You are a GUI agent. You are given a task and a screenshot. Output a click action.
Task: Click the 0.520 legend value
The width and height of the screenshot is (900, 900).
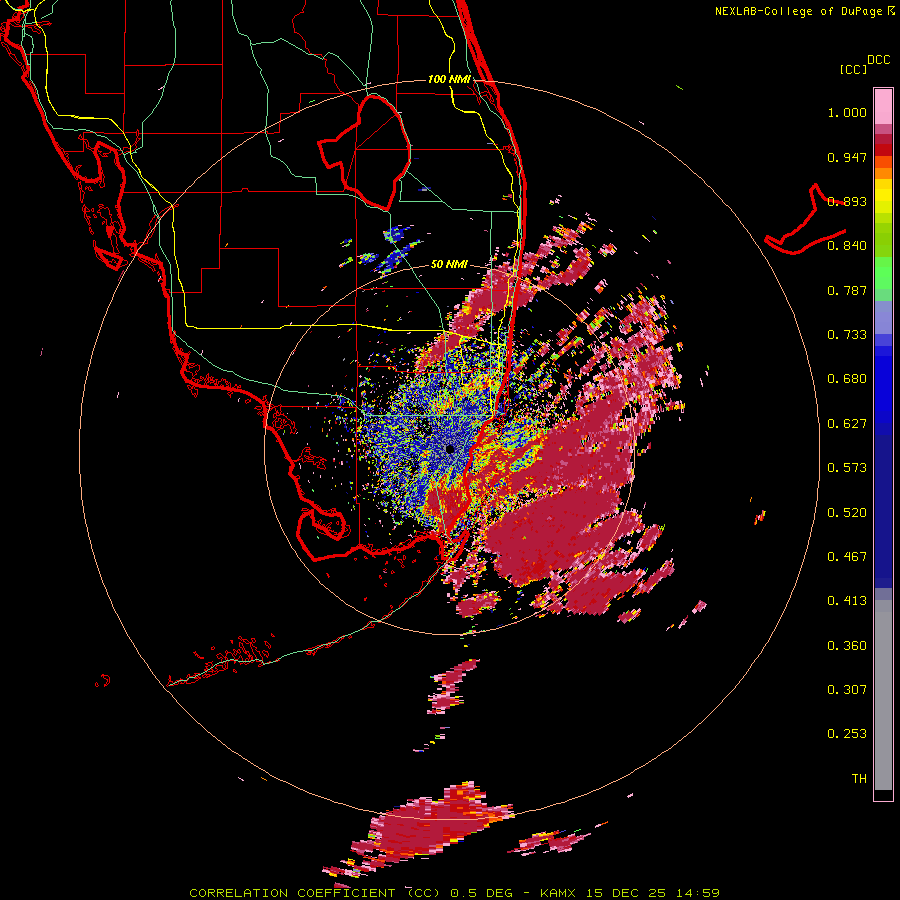pos(847,513)
